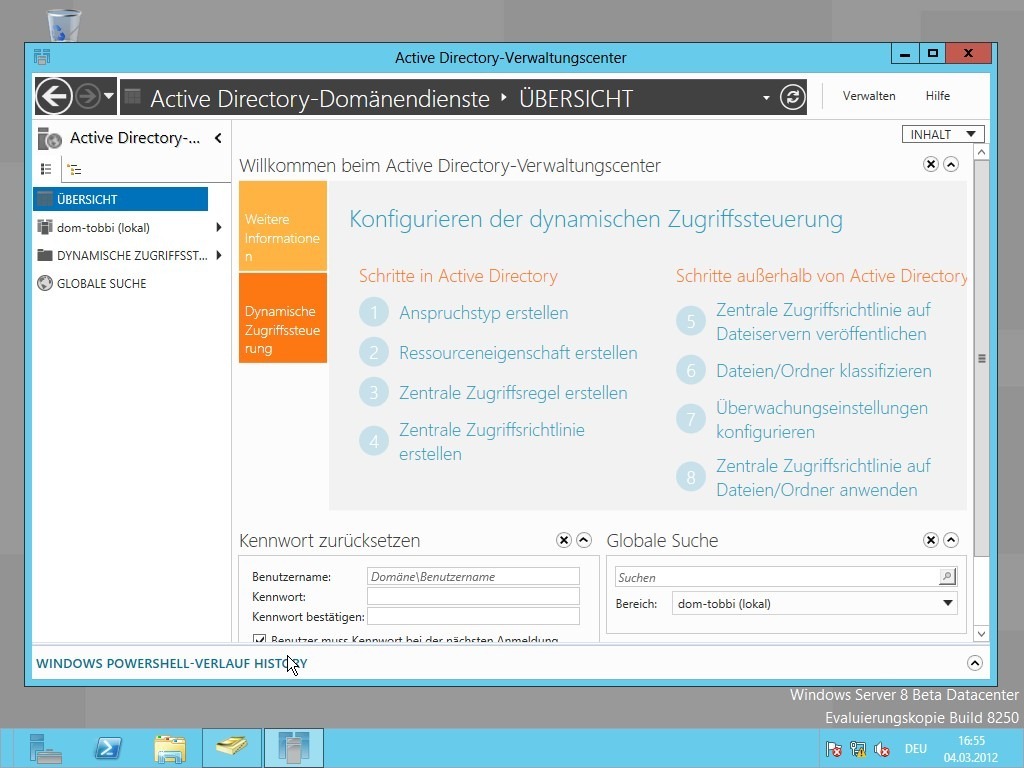Expand the DYNAMISCHE ZUGRIFFSST... submenu arrow

(x=218, y=255)
